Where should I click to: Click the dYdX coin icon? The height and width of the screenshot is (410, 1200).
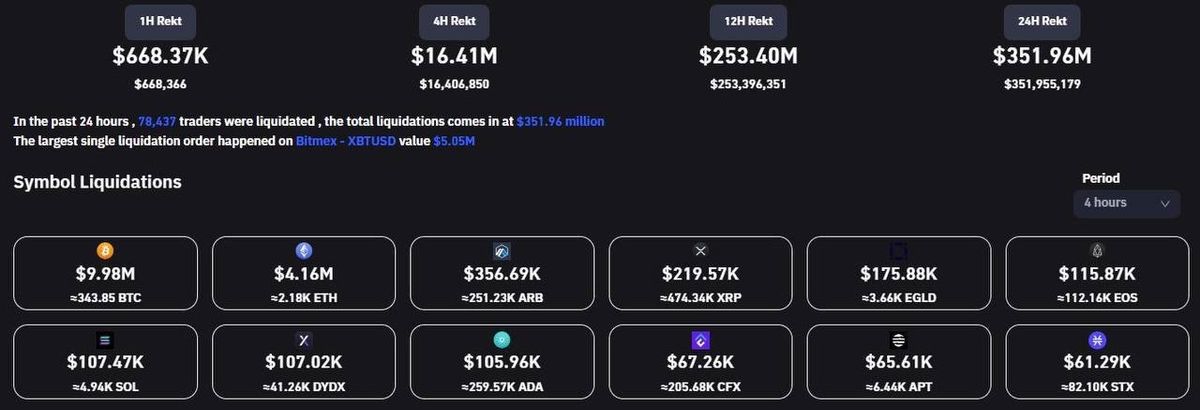(x=303, y=340)
